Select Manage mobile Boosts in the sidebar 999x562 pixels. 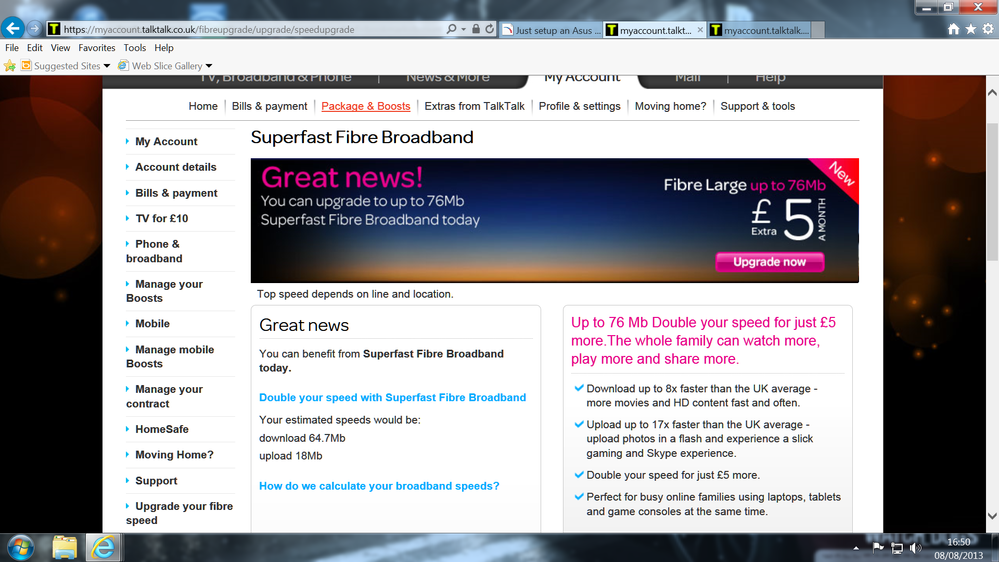[170, 357]
